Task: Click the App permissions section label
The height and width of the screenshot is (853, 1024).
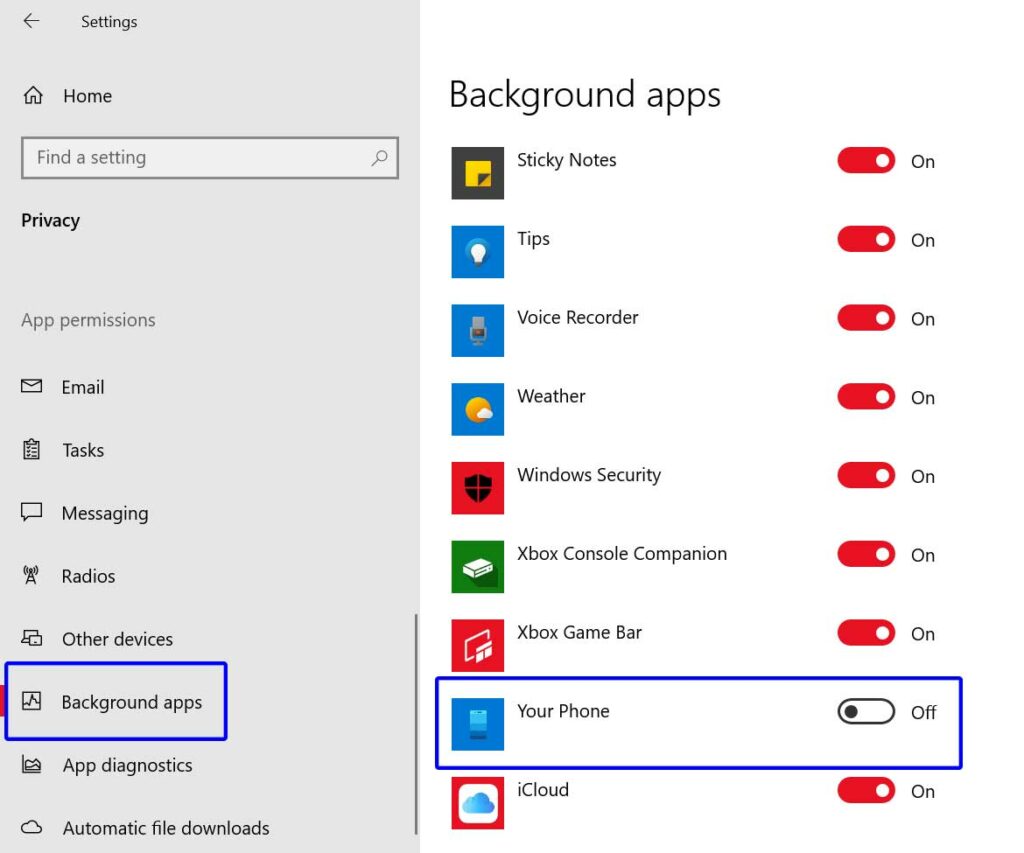Action: pyautogui.click(x=88, y=320)
